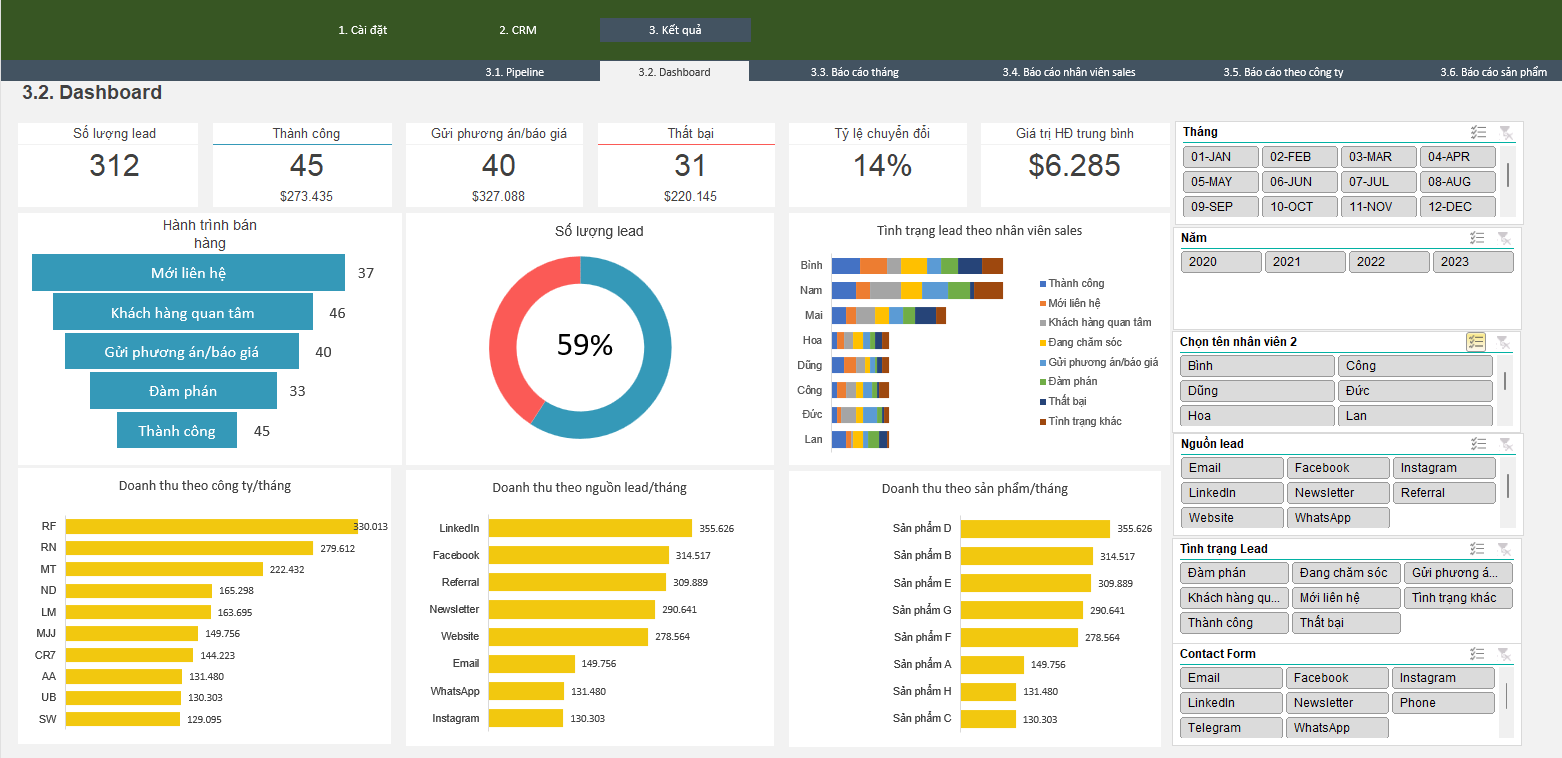Click the Tỷ lệ chuyển đổi value 14%
Screen dimensions: 1562x758
click(882, 166)
